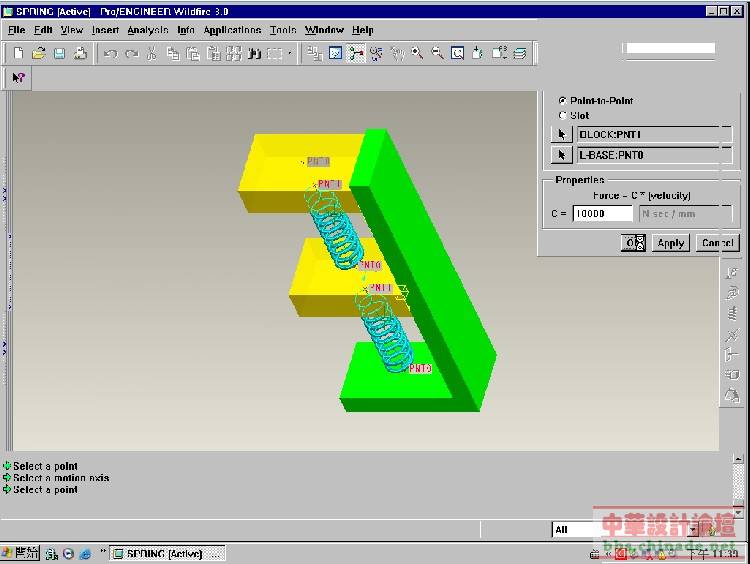Click the Apply button
This screenshot has width=750, height=564.
click(670, 243)
